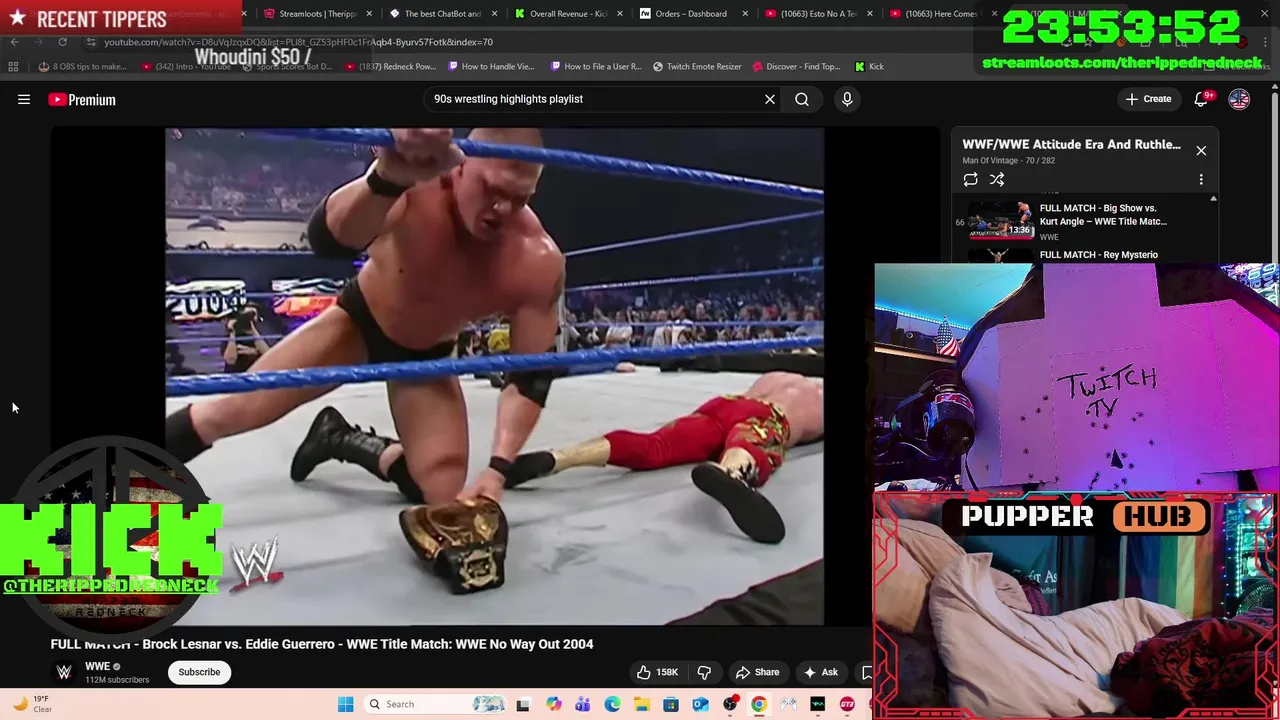Open How to Handle Vie... bookmark
This screenshot has width=1280, height=720.
pyautogui.click(x=491, y=66)
